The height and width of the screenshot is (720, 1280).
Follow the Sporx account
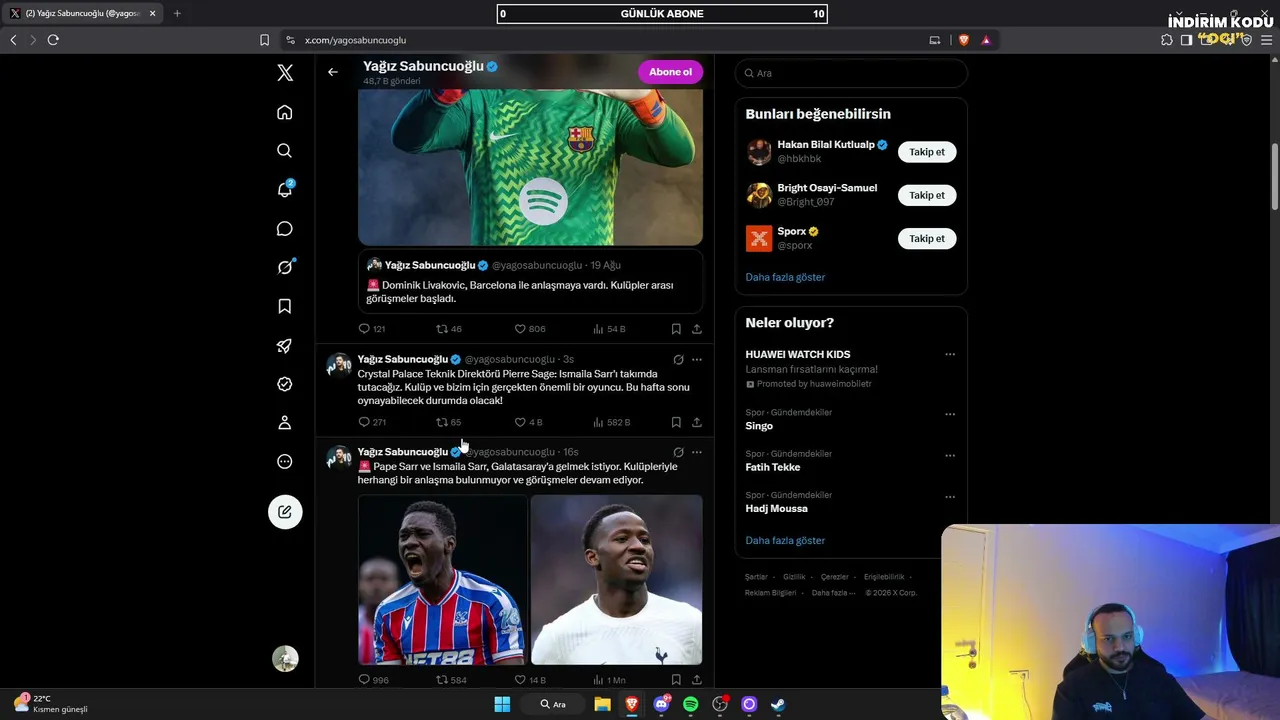927,238
